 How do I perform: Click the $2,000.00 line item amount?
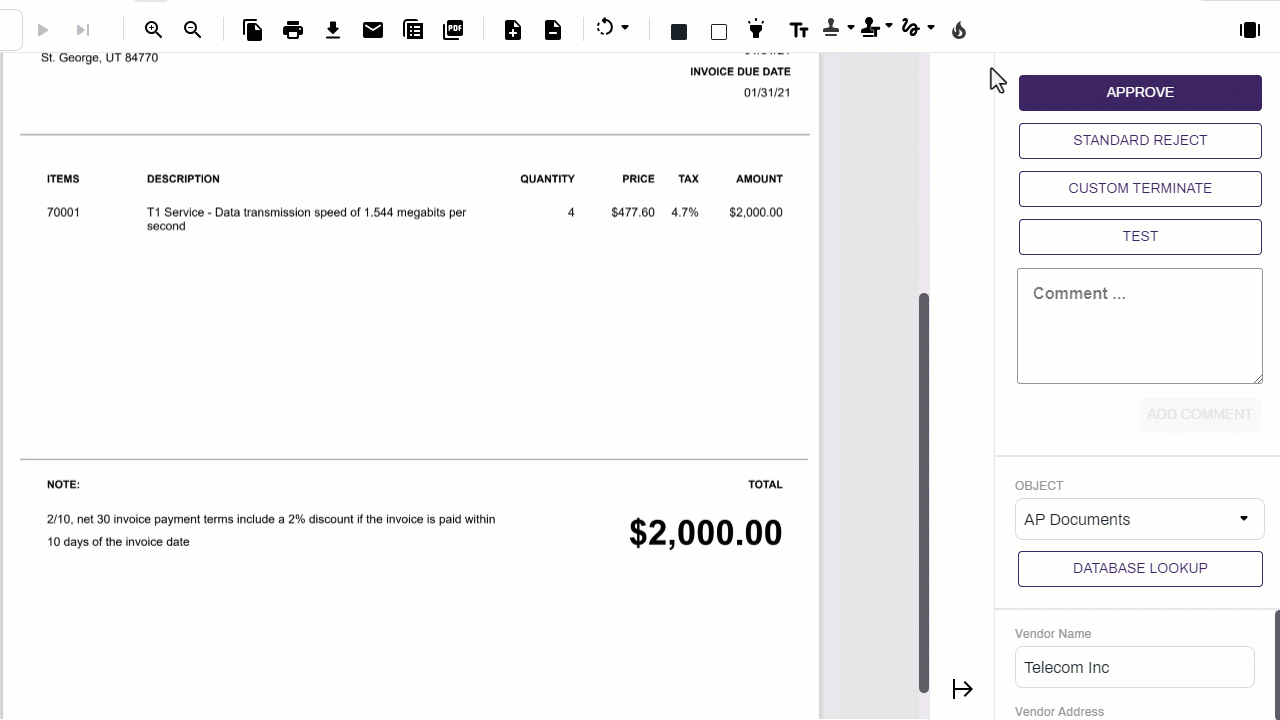756,212
